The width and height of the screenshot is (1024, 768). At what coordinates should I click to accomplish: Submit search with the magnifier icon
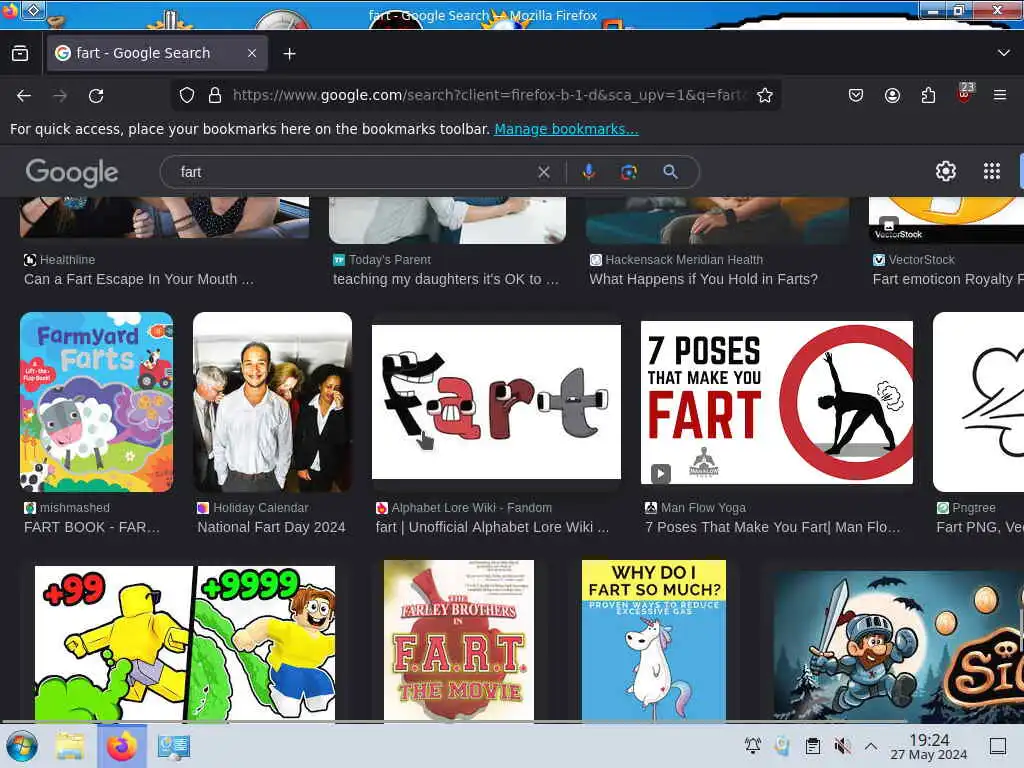click(670, 172)
